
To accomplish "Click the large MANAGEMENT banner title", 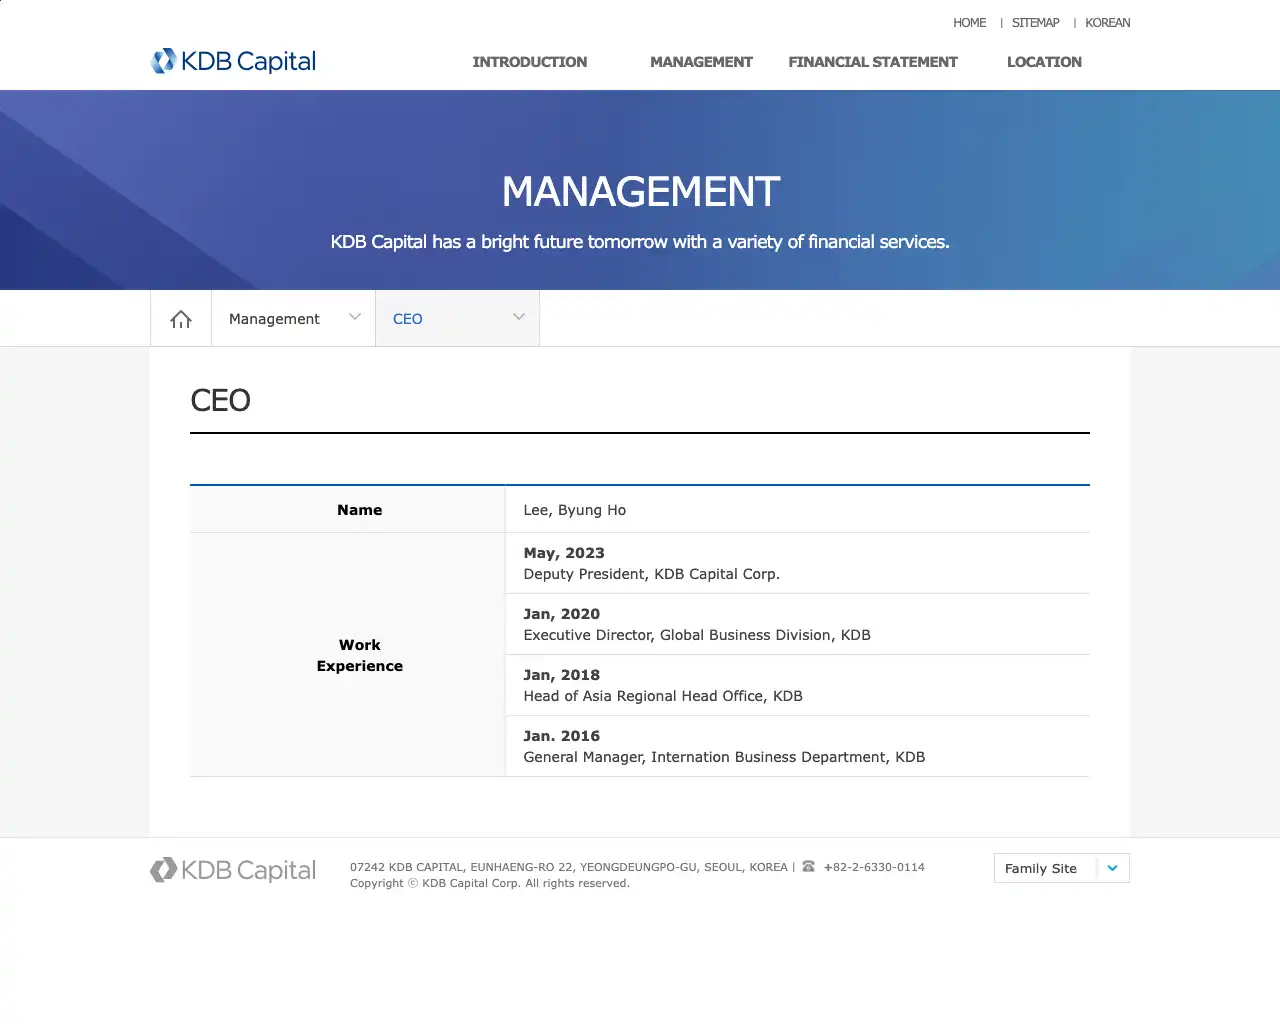I will 640,192.
